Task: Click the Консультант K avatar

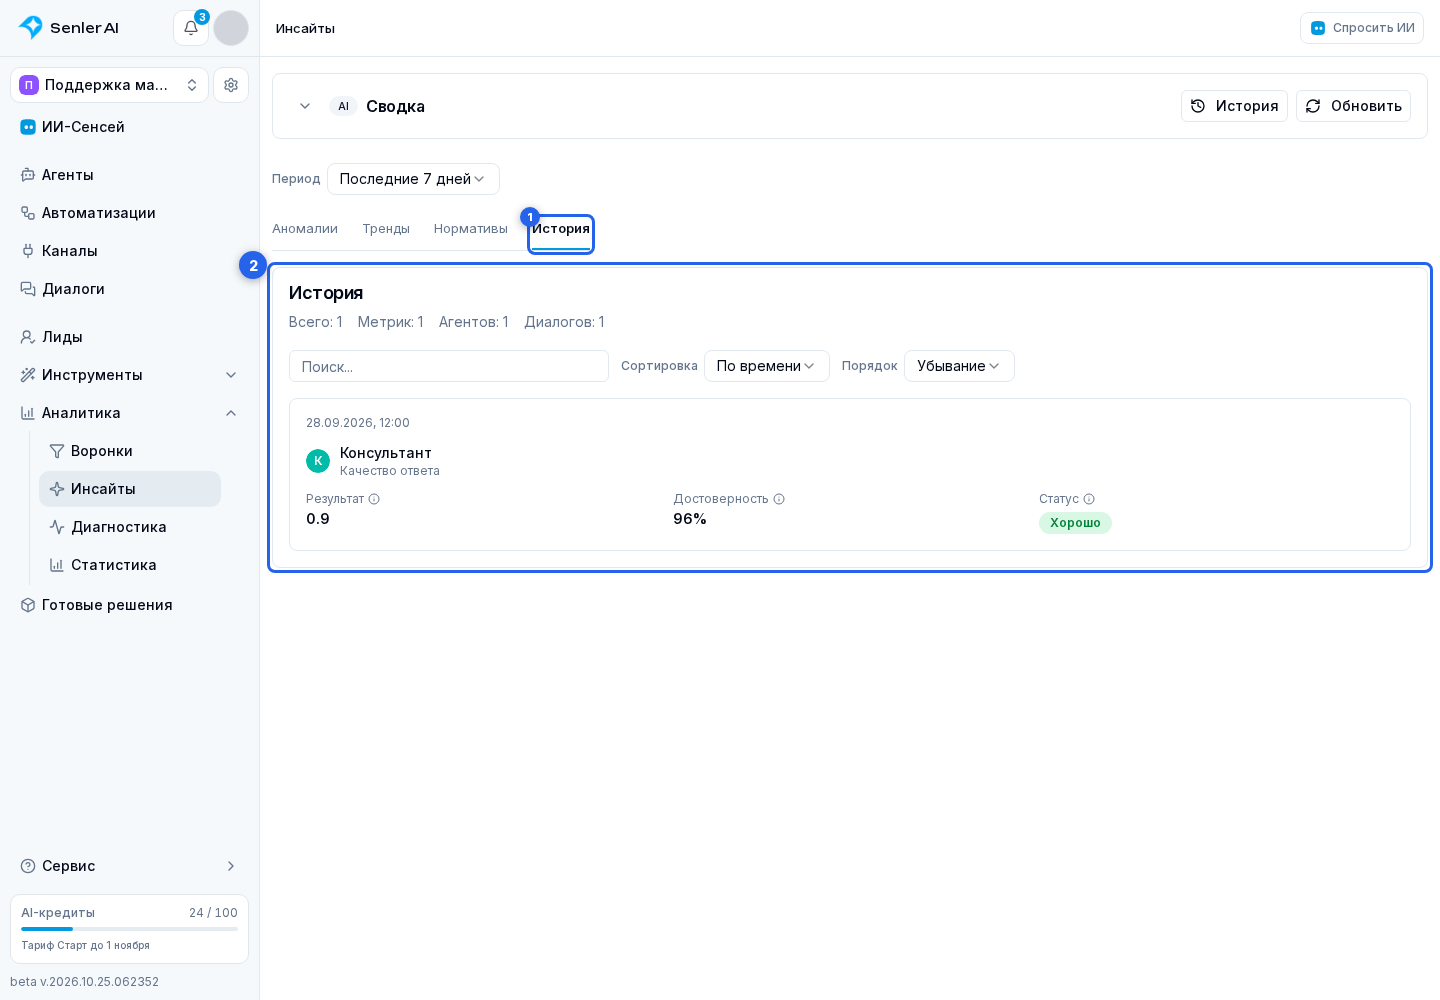Action: (318, 461)
